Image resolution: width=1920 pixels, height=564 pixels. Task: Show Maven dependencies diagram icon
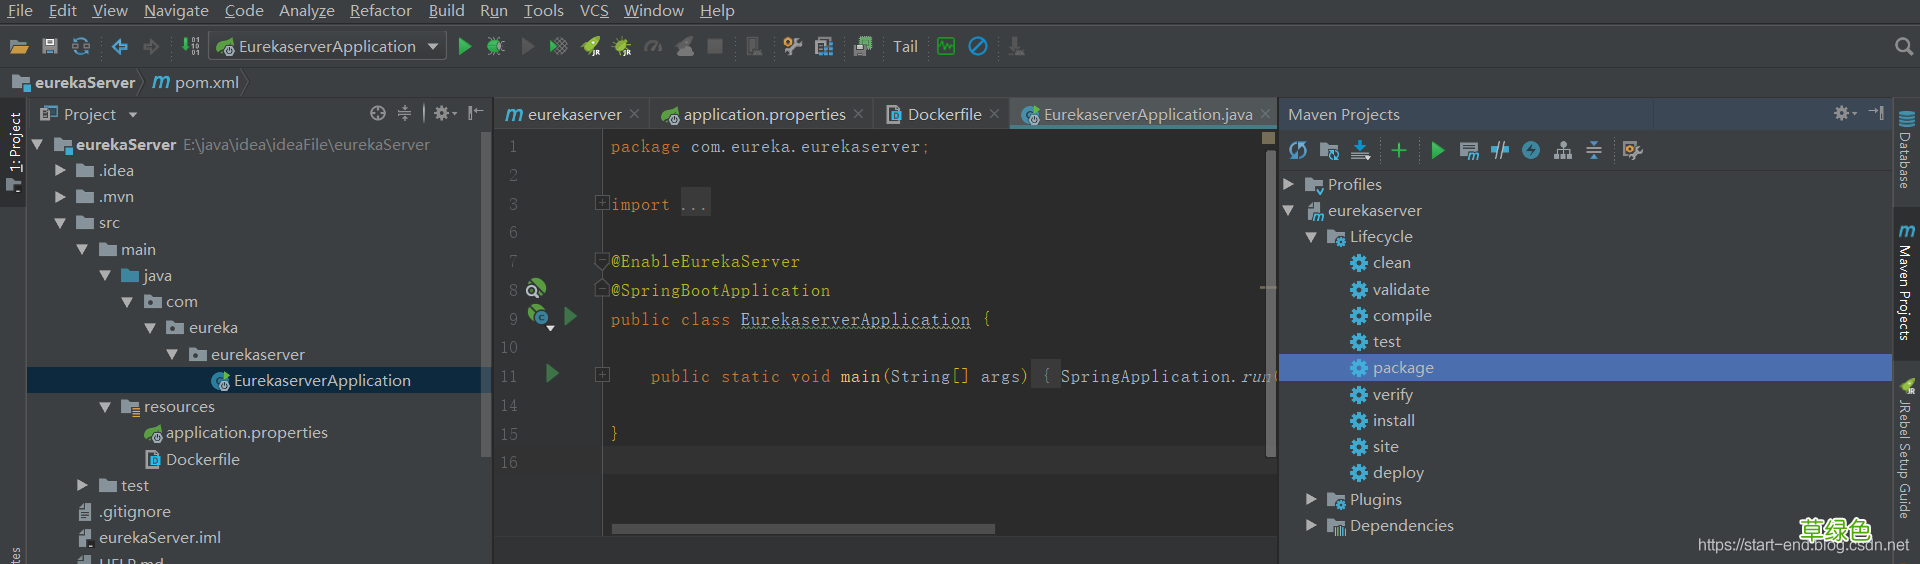tap(1563, 150)
